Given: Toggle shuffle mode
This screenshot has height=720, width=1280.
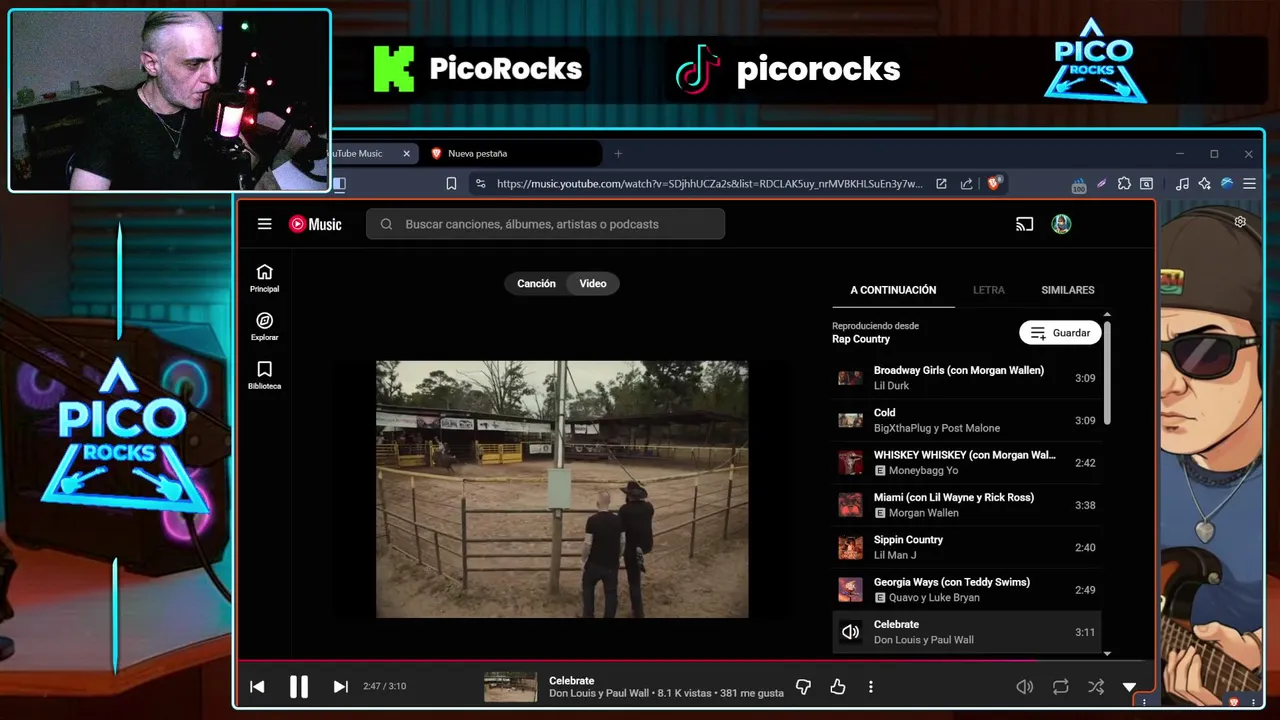Looking at the screenshot, I should [x=1096, y=686].
